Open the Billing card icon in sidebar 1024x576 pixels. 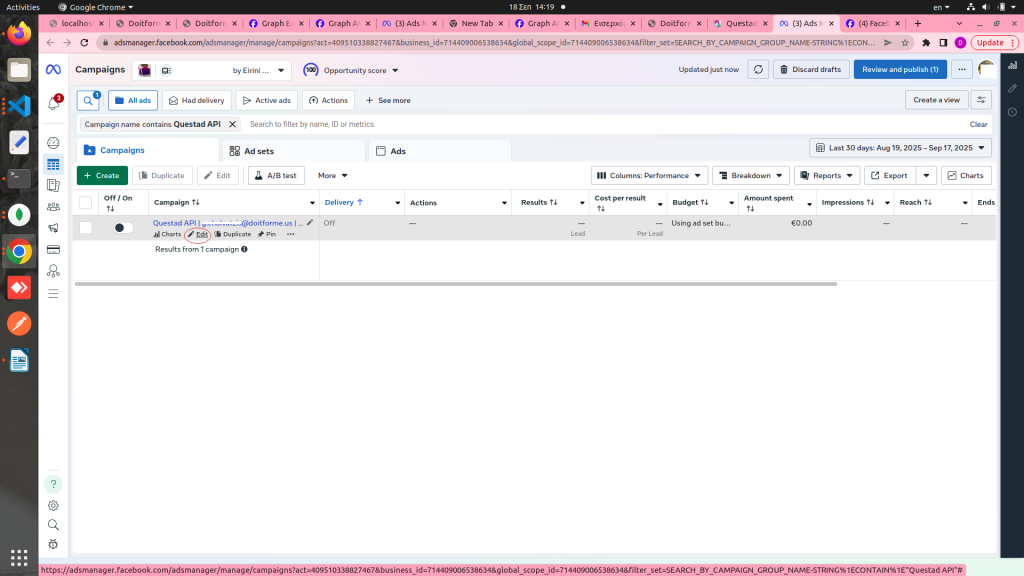click(53, 249)
